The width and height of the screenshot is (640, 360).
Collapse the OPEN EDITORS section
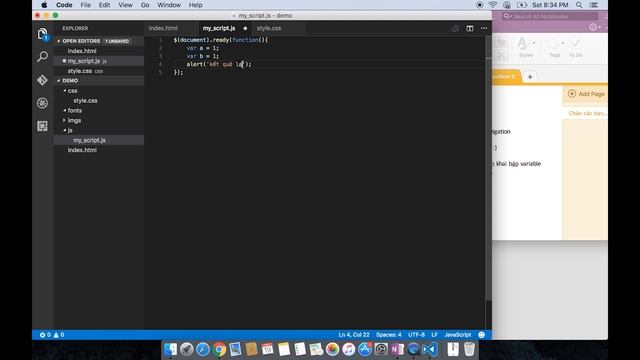(58, 41)
